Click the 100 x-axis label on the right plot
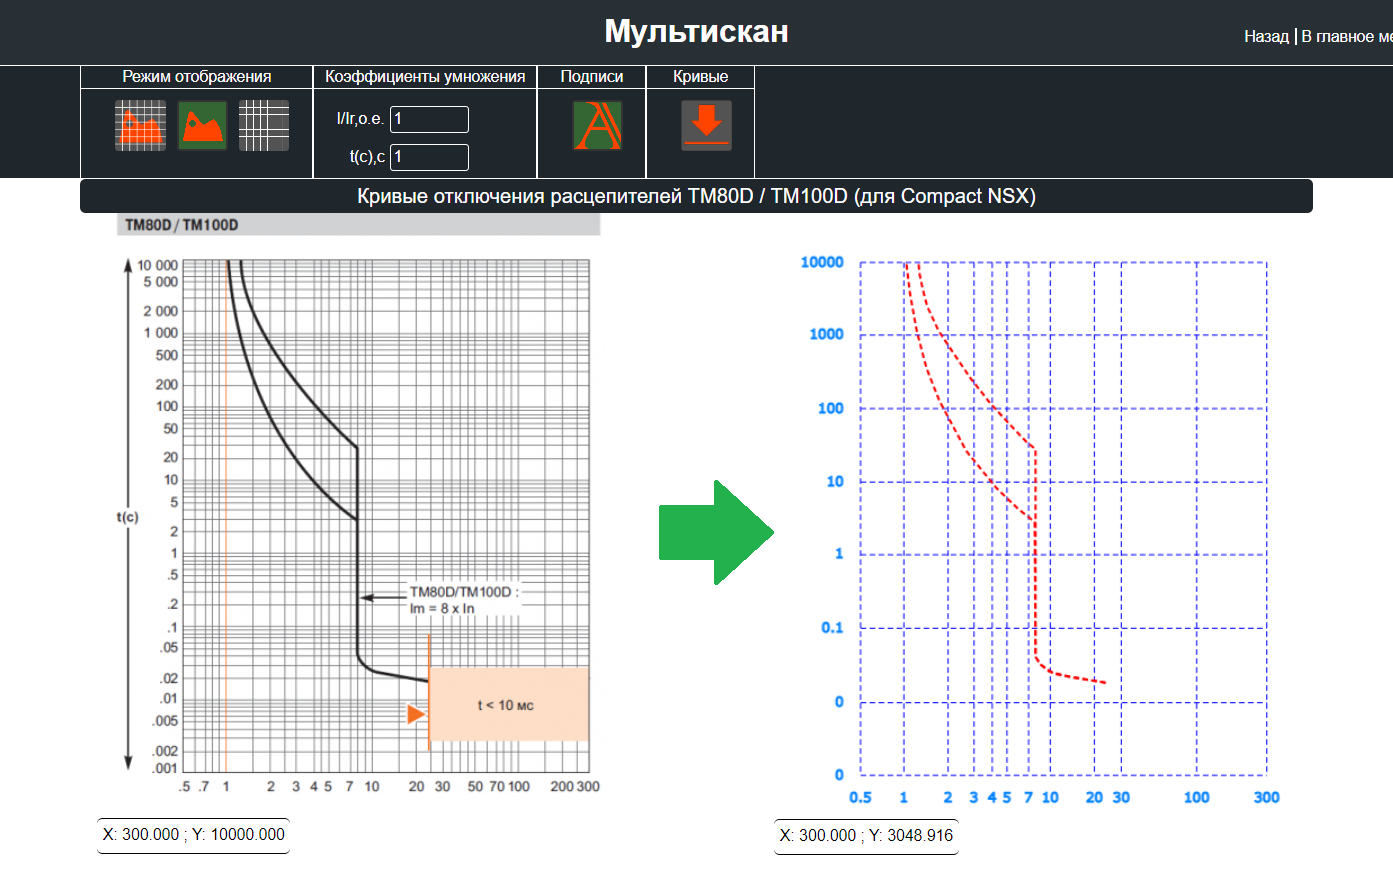This screenshot has width=1393, height=871. (x=1196, y=797)
